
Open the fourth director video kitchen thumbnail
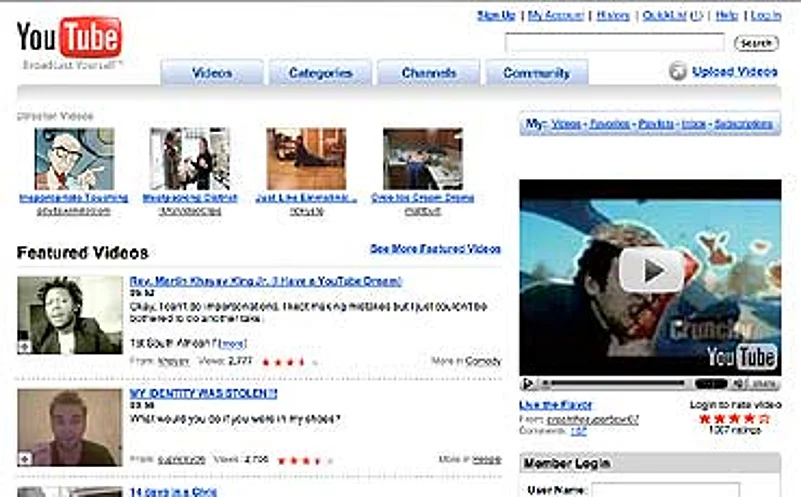pyautogui.click(x=423, y=159)
